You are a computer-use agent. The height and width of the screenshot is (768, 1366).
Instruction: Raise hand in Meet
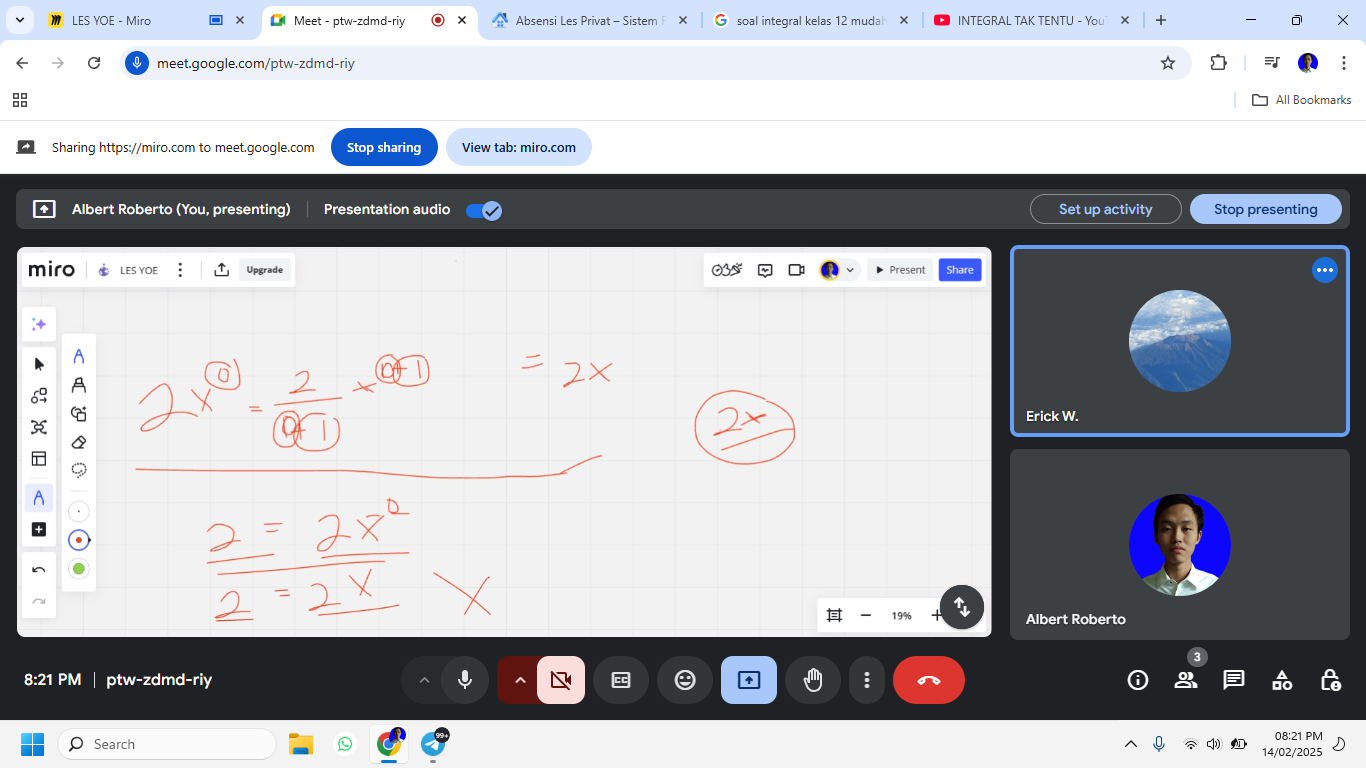point(813,680)
